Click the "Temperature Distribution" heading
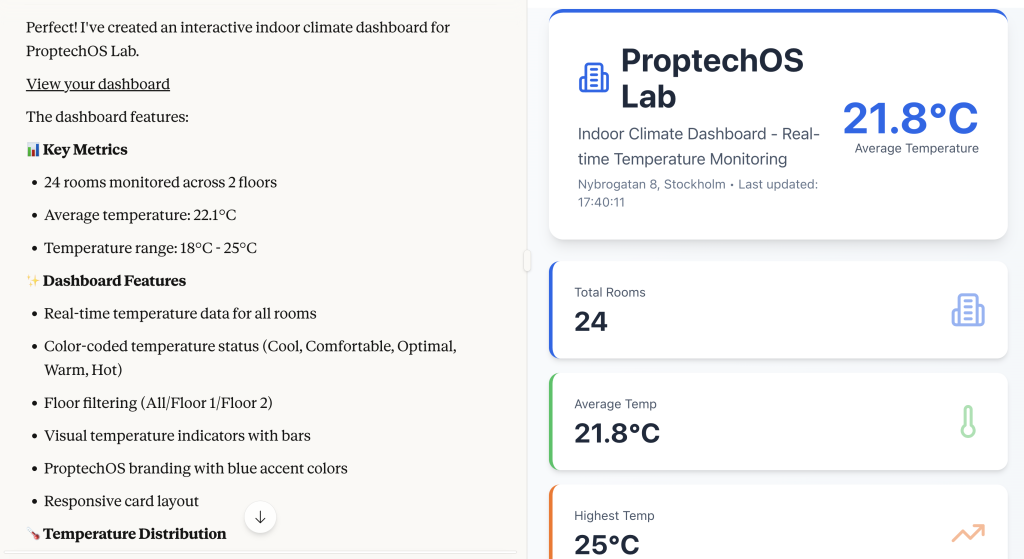The height and width of the screenshot is (559, 1024). 134,534
